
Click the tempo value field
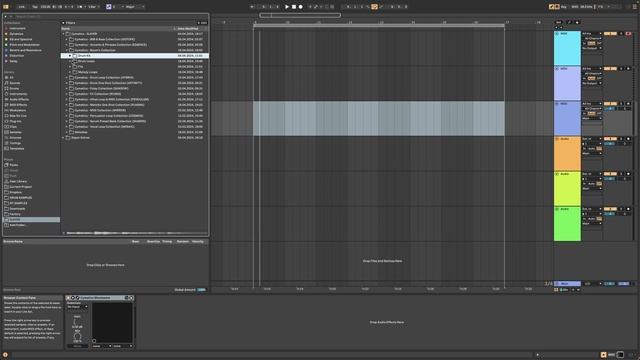[x=45, y=7]
